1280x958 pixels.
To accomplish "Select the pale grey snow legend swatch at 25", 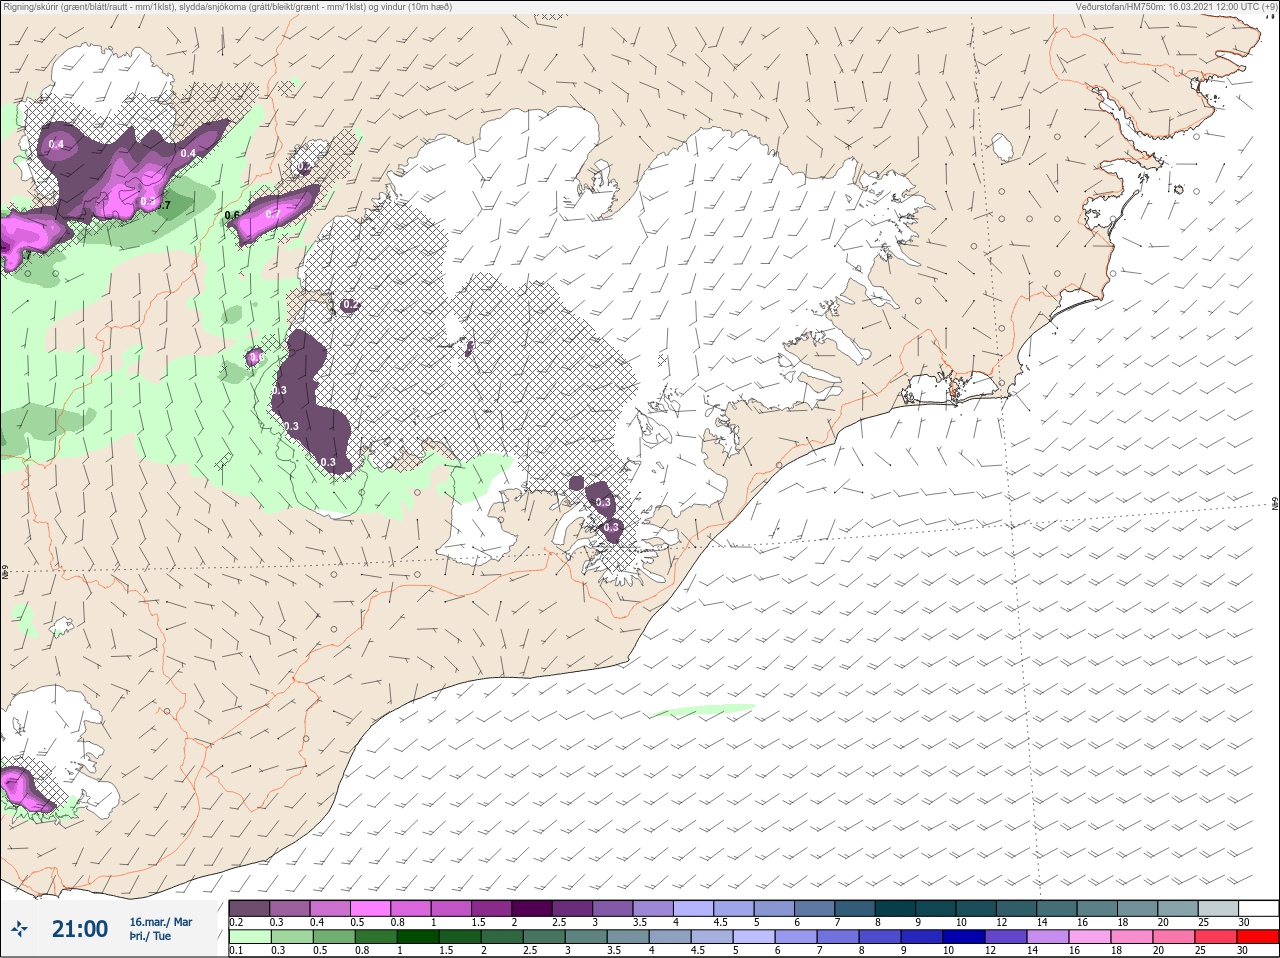I will [x=1217, y=908].
